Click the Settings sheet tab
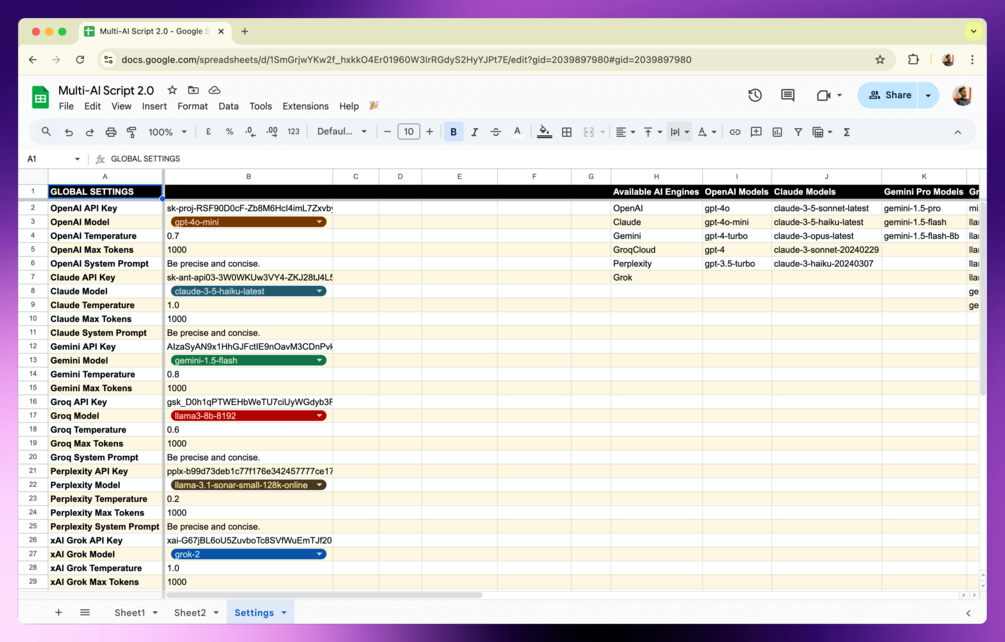Viewport: 1005px width, 642px height. click(254, 613)
